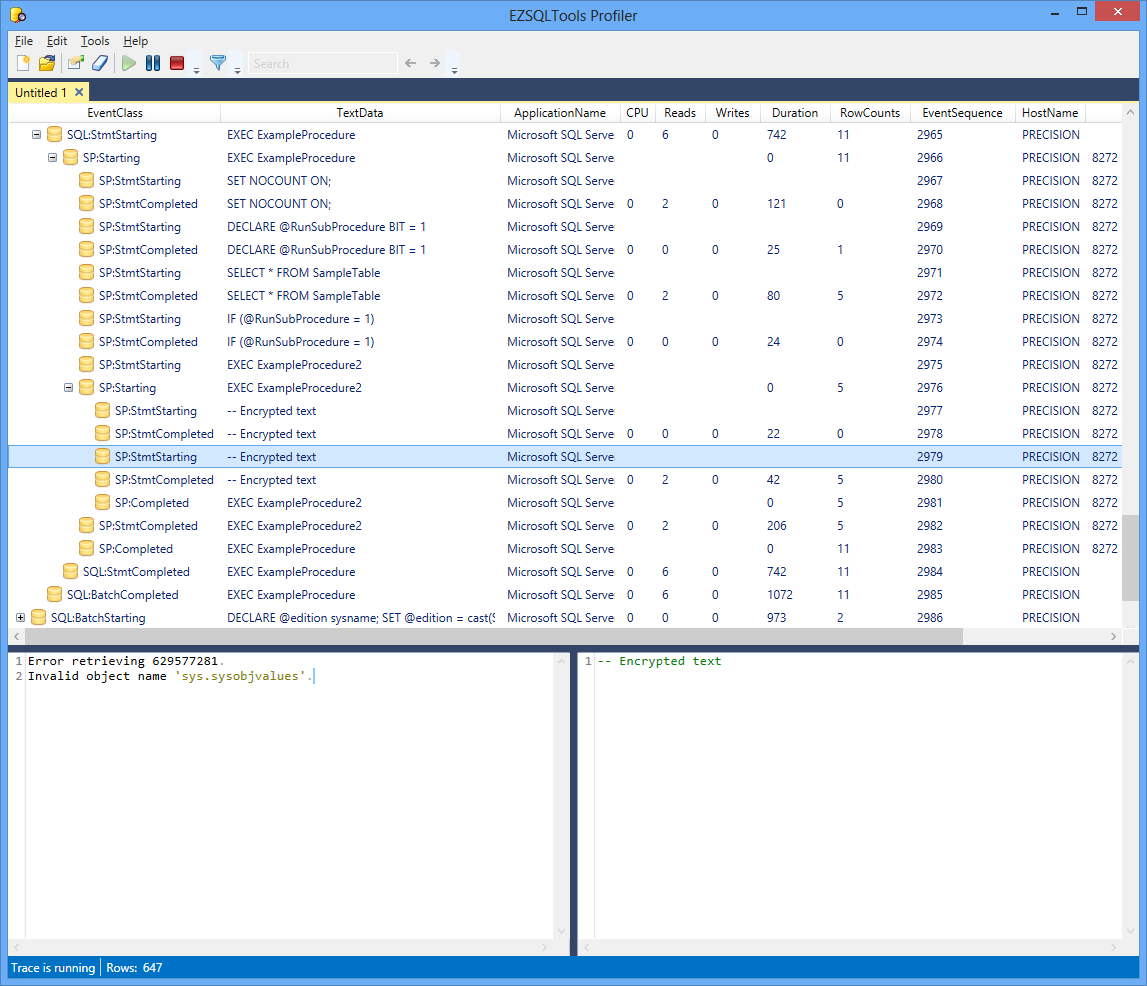Click the 'Rows: 647' status bar entry

pyautogui.click(x=135, y=968)
